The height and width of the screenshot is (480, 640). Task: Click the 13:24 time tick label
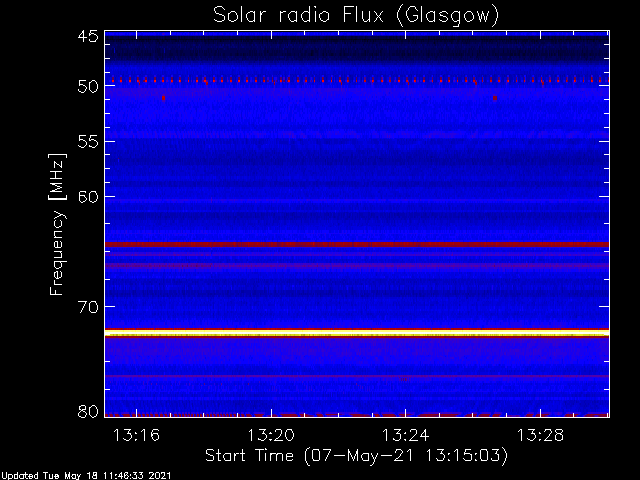[405, 435]
